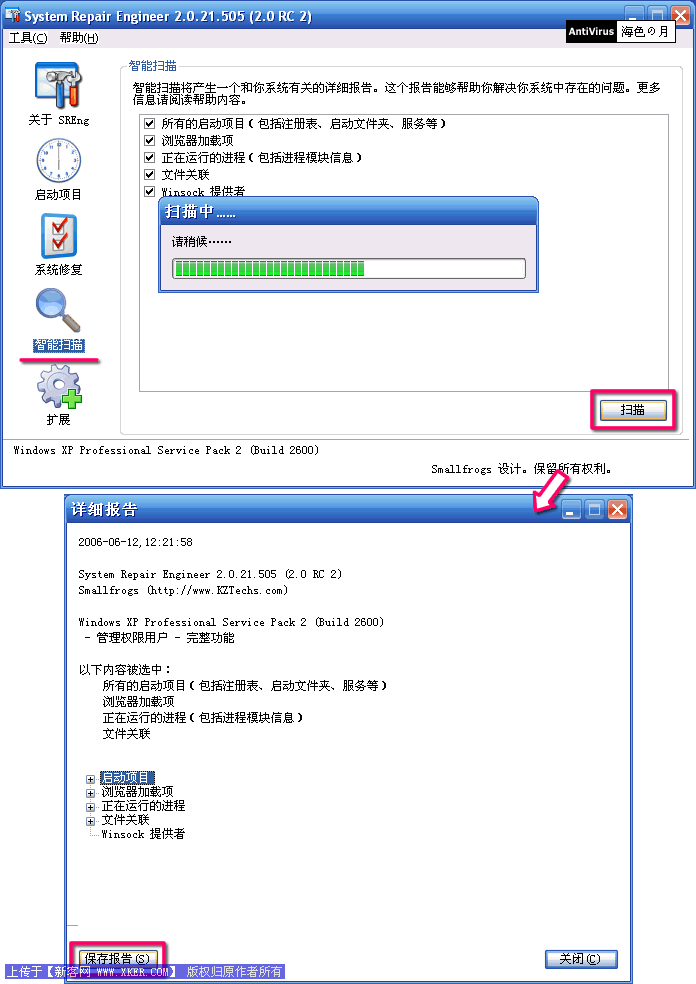Open the 帮助(H) menu
The height and width of the screenshot is (984, 696).
coord(79,38)
